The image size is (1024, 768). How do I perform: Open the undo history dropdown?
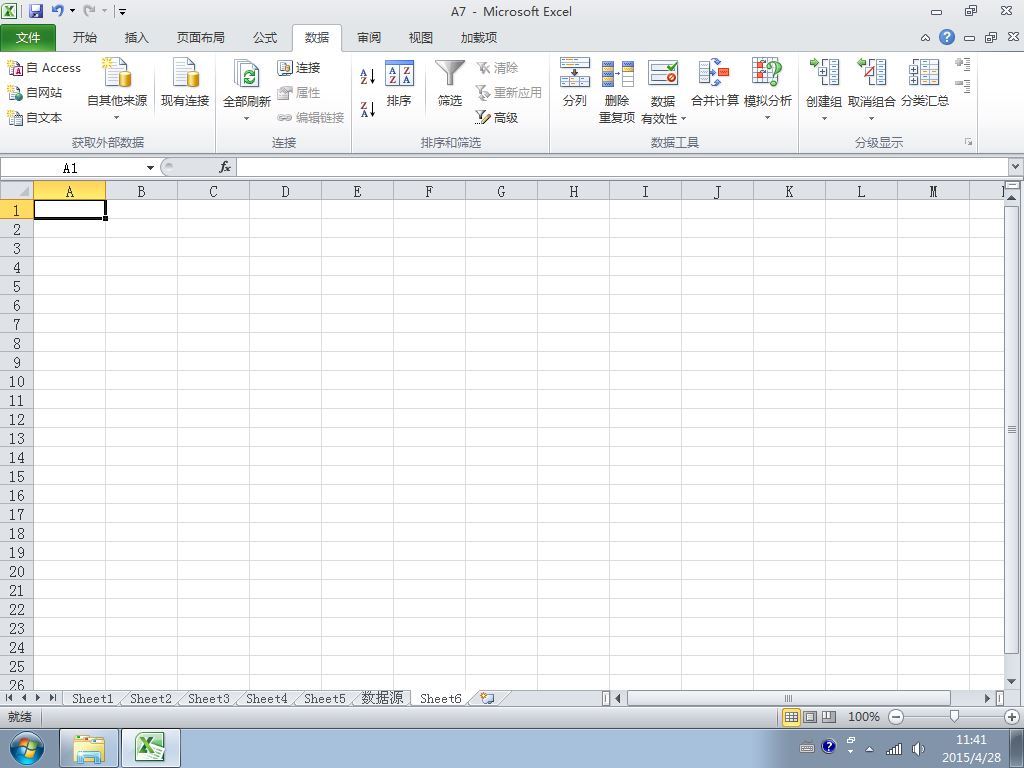point(72,11)
